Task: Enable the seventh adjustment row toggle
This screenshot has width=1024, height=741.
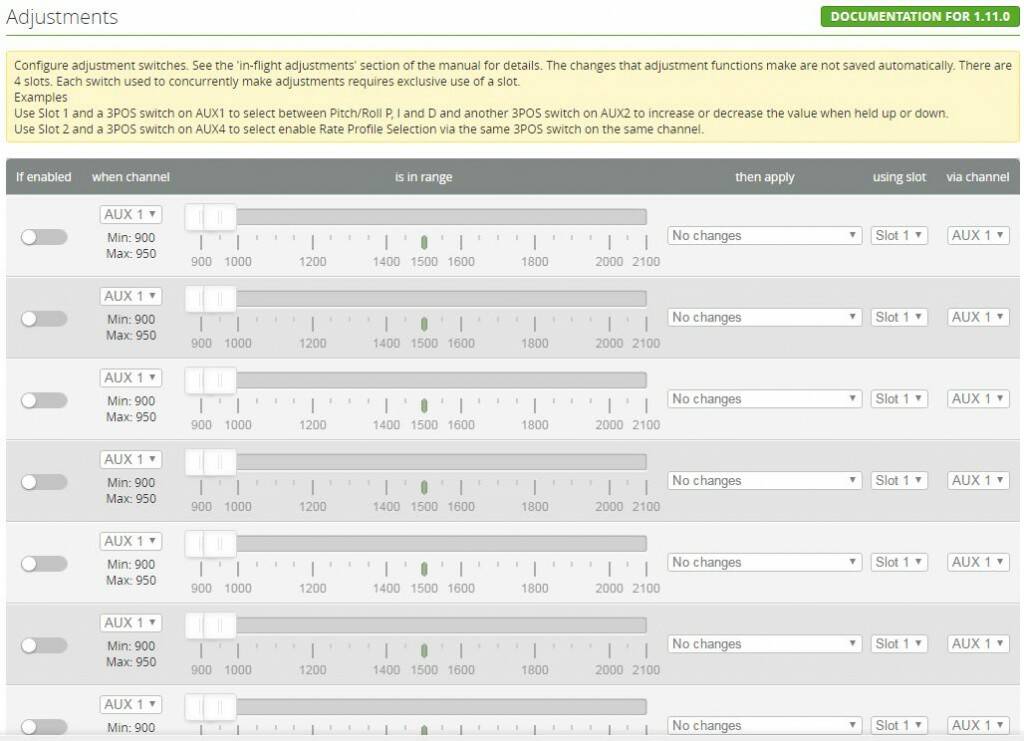Action: 44,727
